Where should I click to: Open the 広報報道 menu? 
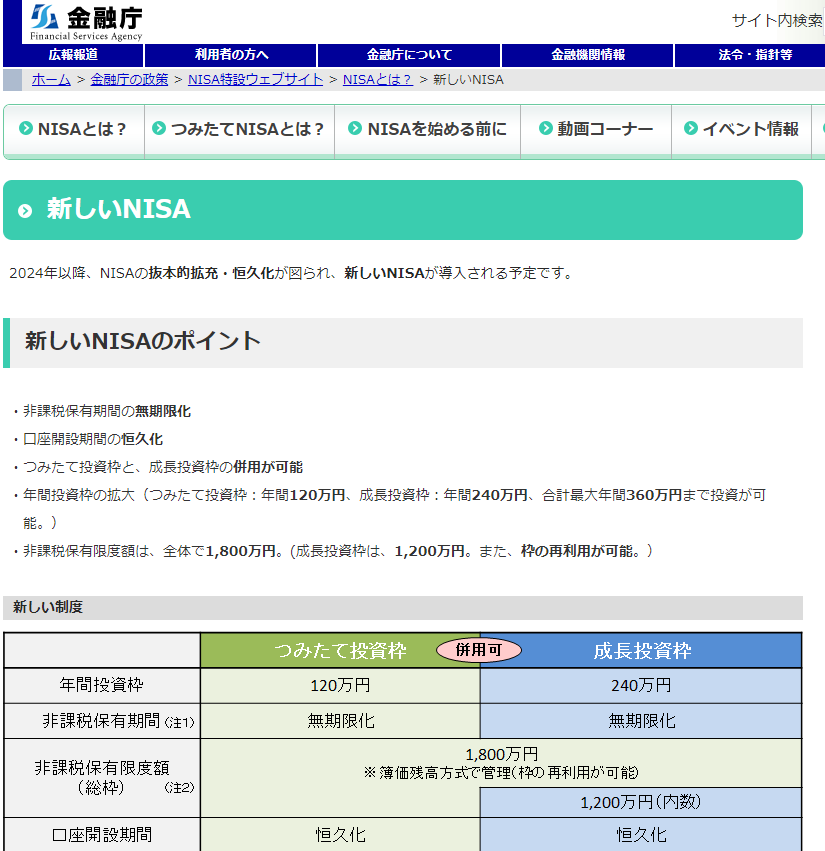73,55
